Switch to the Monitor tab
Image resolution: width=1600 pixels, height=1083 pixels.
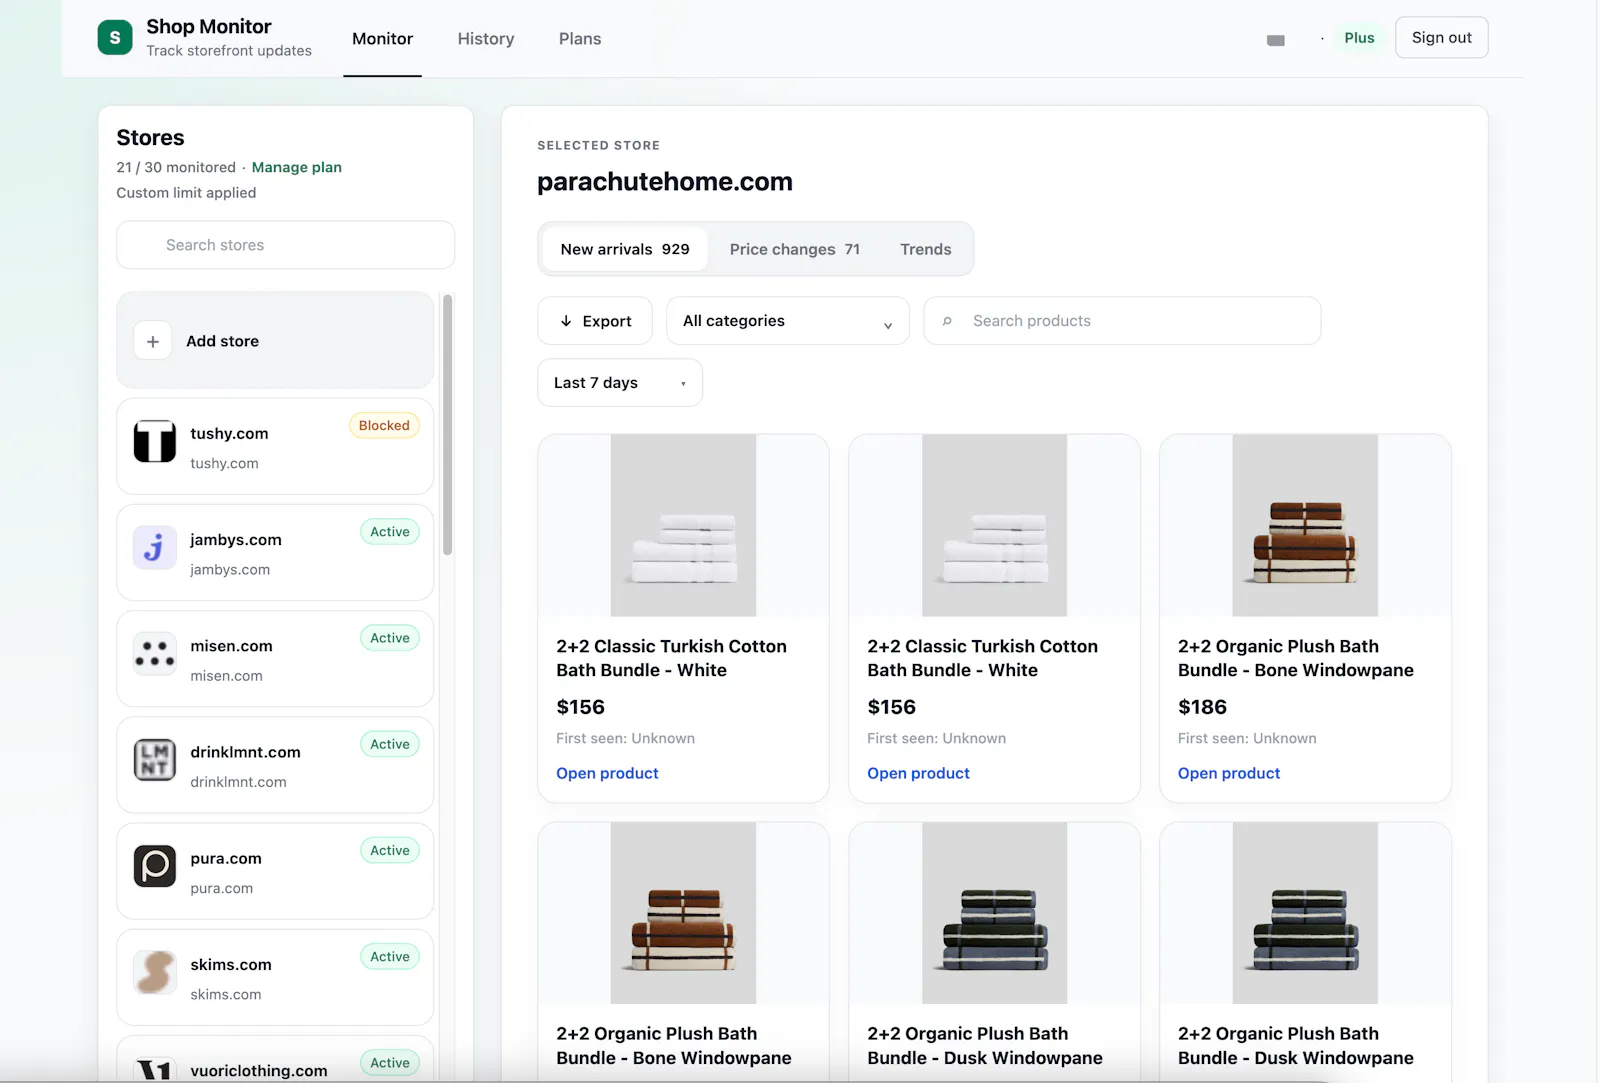[x=382, y=39]
